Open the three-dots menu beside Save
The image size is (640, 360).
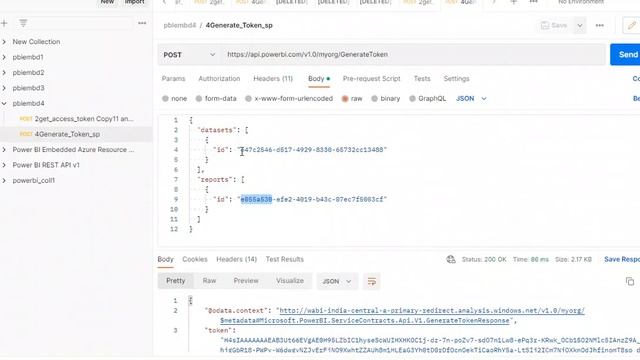[x=599, y=25]
